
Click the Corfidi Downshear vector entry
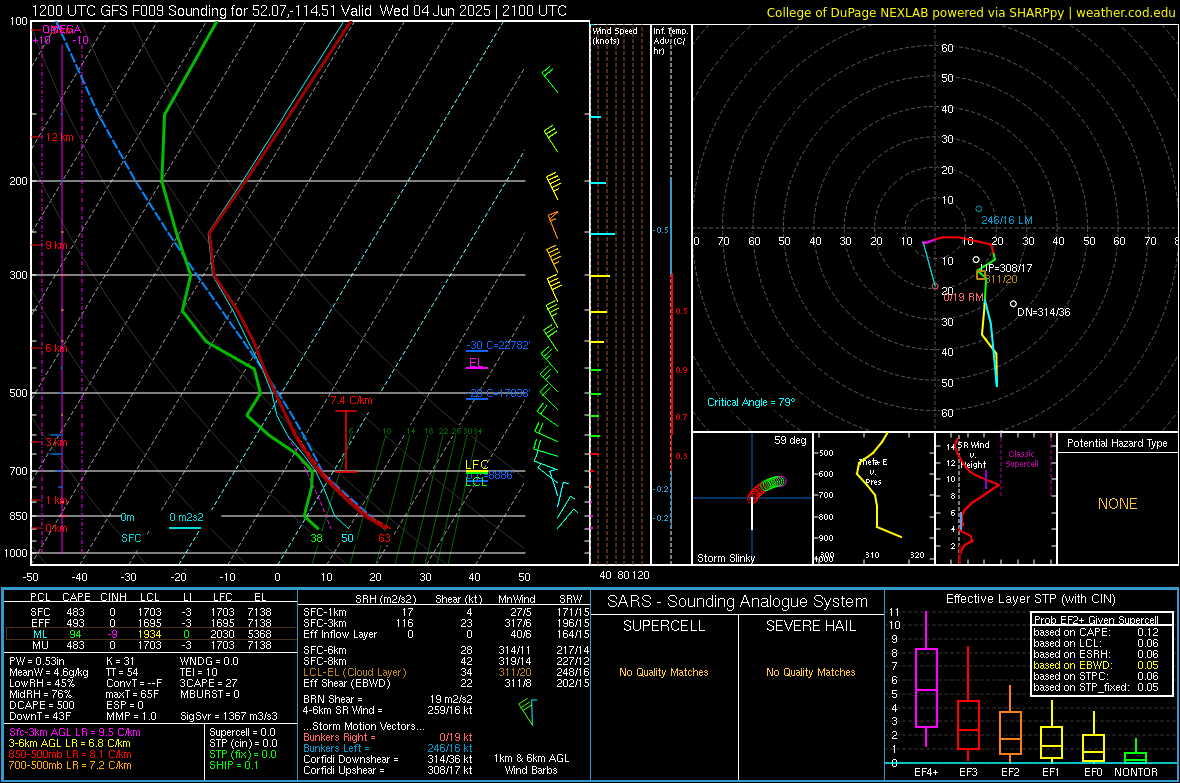pos(388,759)
